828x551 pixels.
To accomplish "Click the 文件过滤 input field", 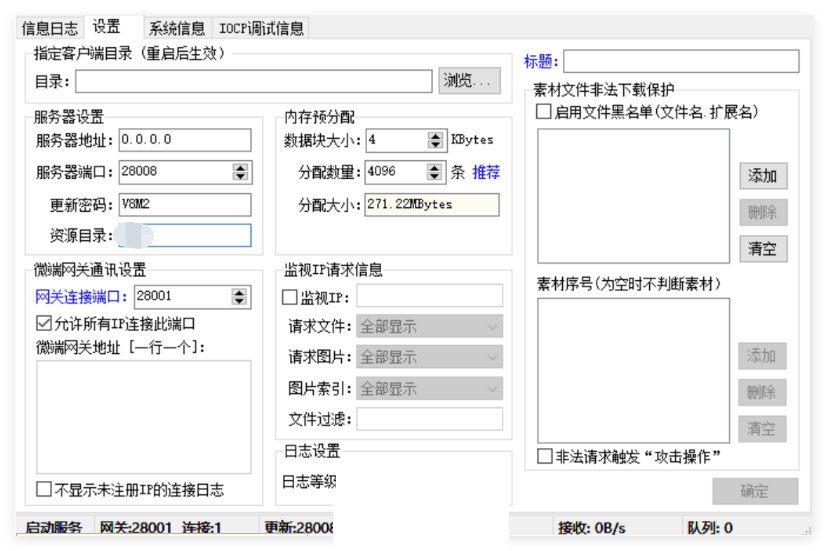I will (x=429, y=419).
